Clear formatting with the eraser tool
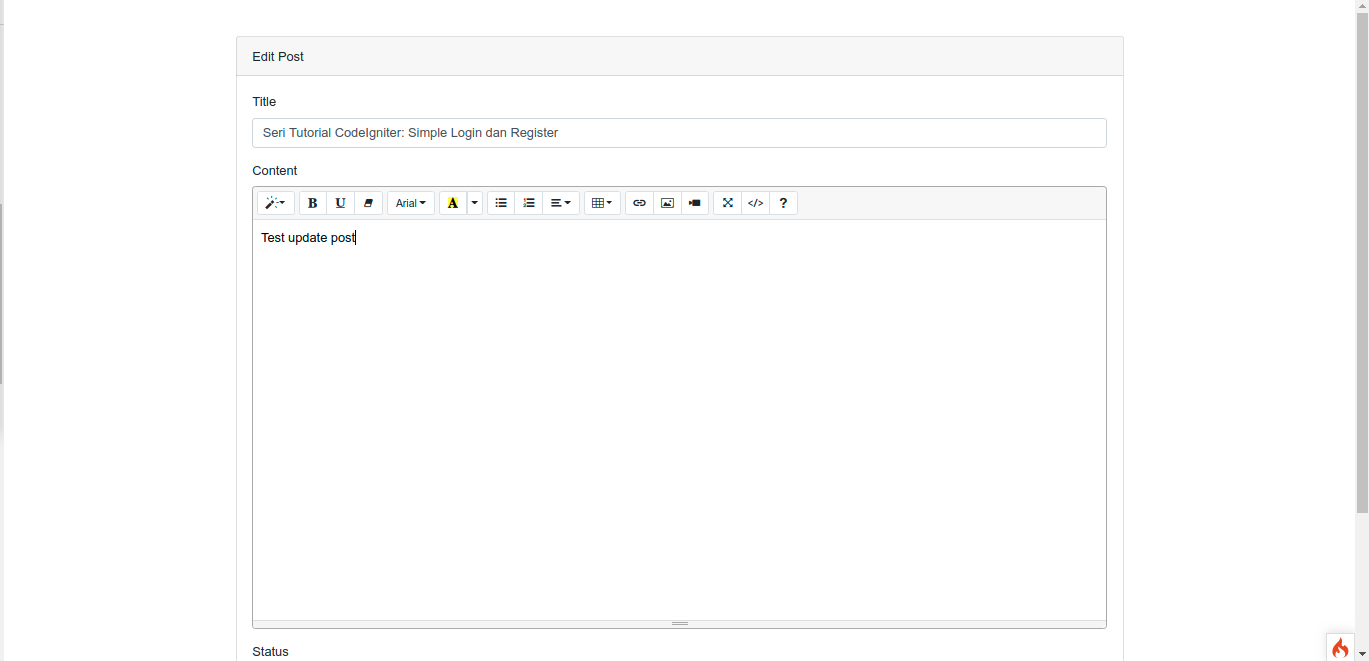Screen dimensions: 1369x661 tap(368, 203)
